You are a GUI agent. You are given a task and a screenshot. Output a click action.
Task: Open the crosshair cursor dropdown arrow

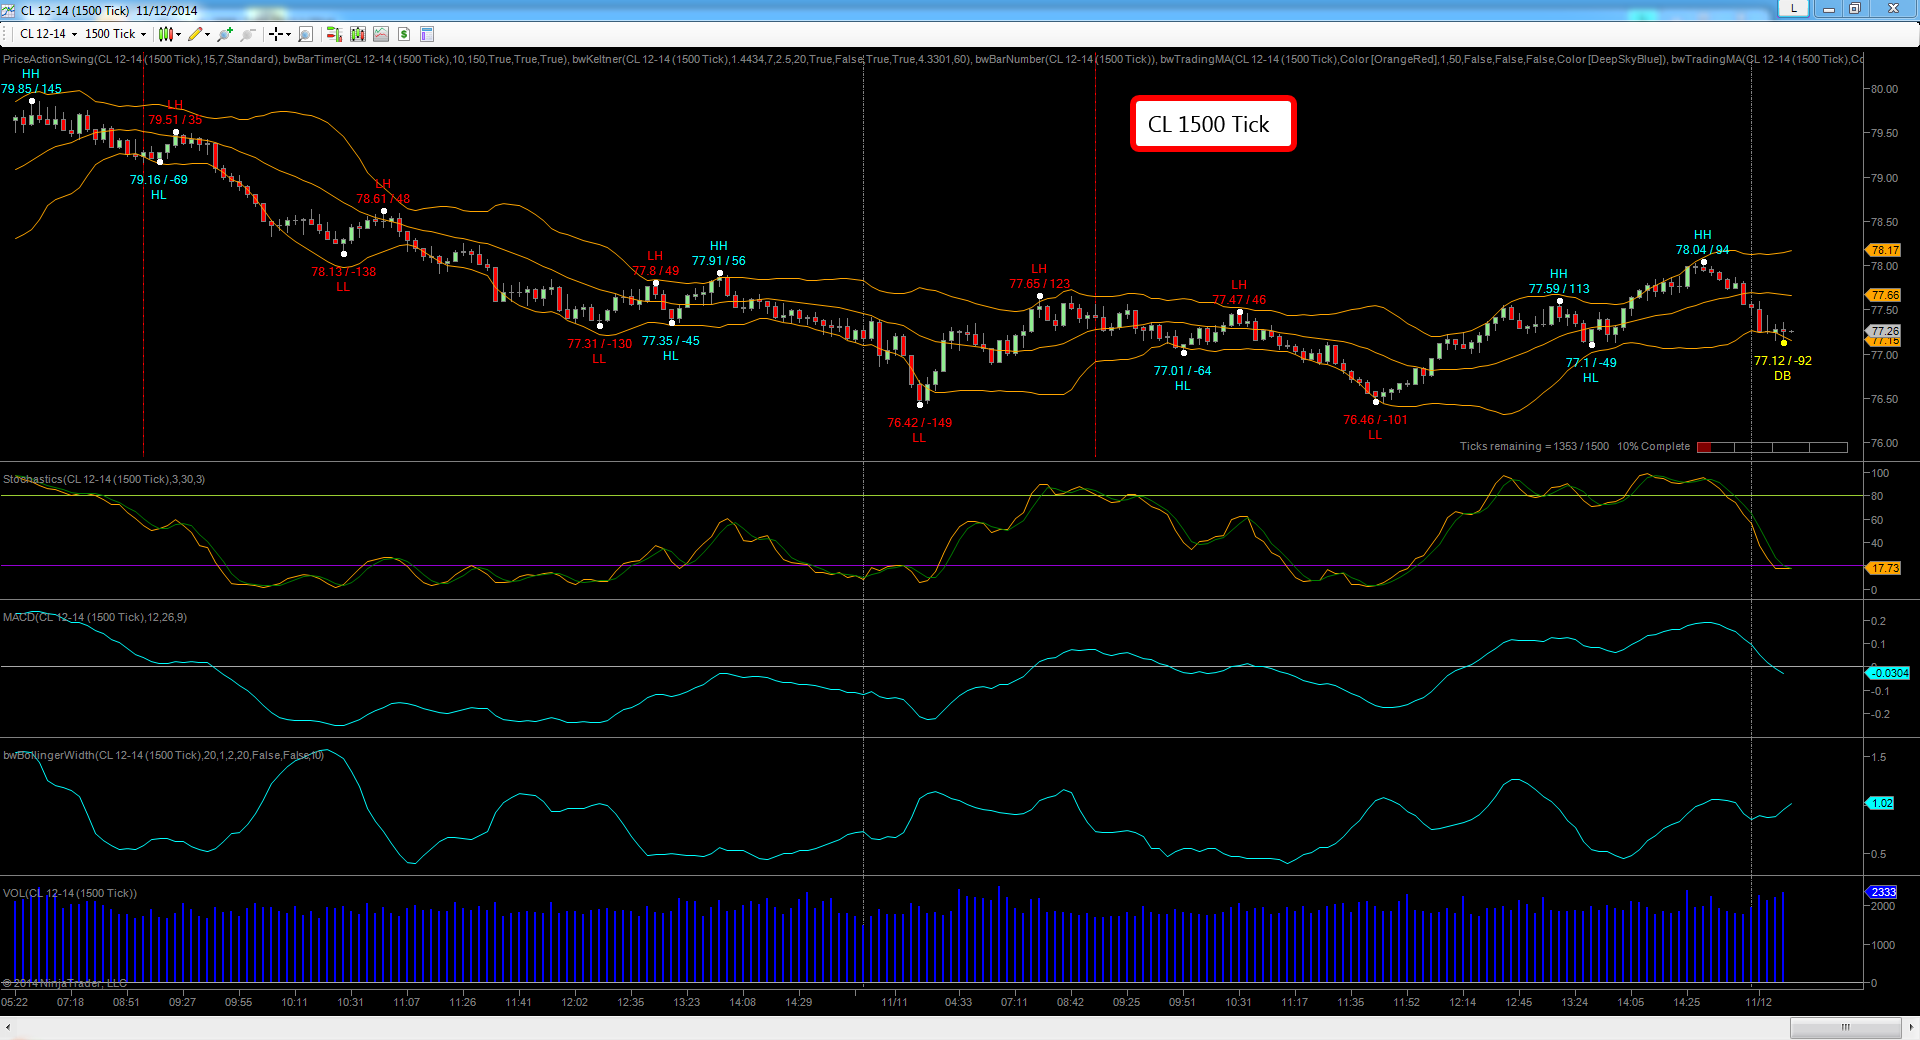(288, 34)
